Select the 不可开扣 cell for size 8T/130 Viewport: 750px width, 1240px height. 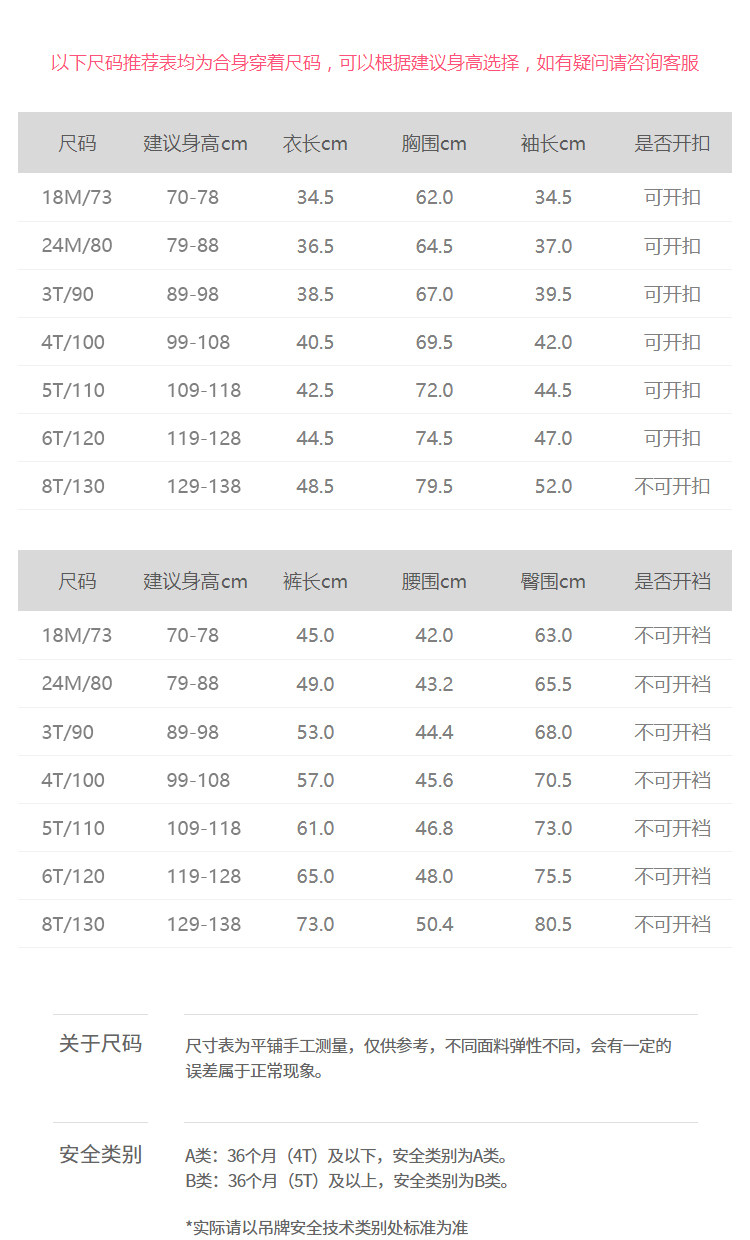(x=672, y=486)
